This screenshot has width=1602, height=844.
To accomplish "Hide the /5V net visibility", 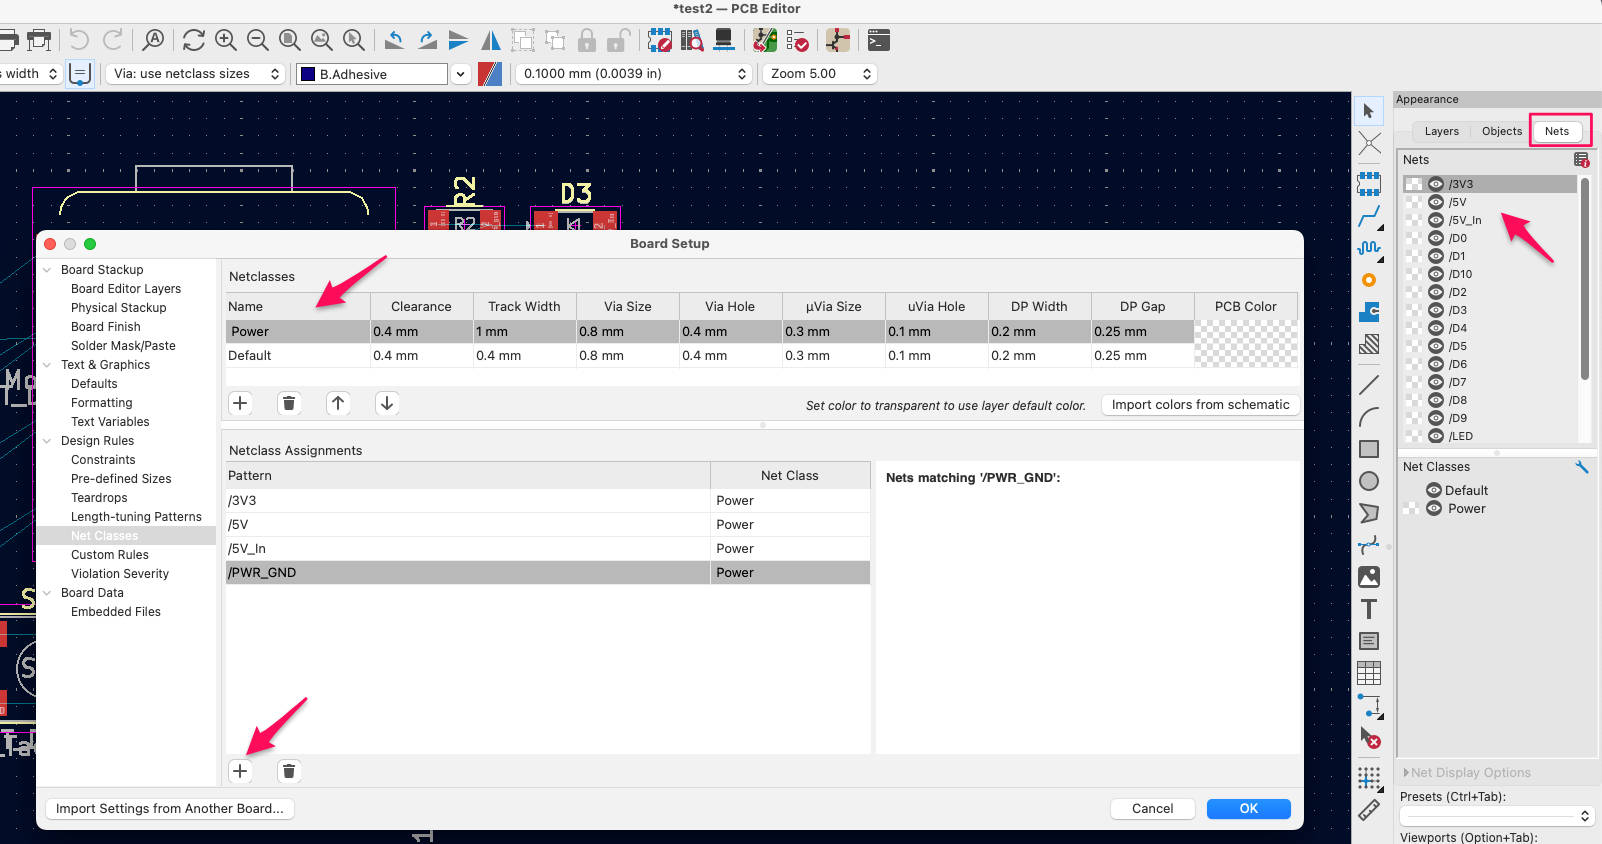I will 1436,202.
